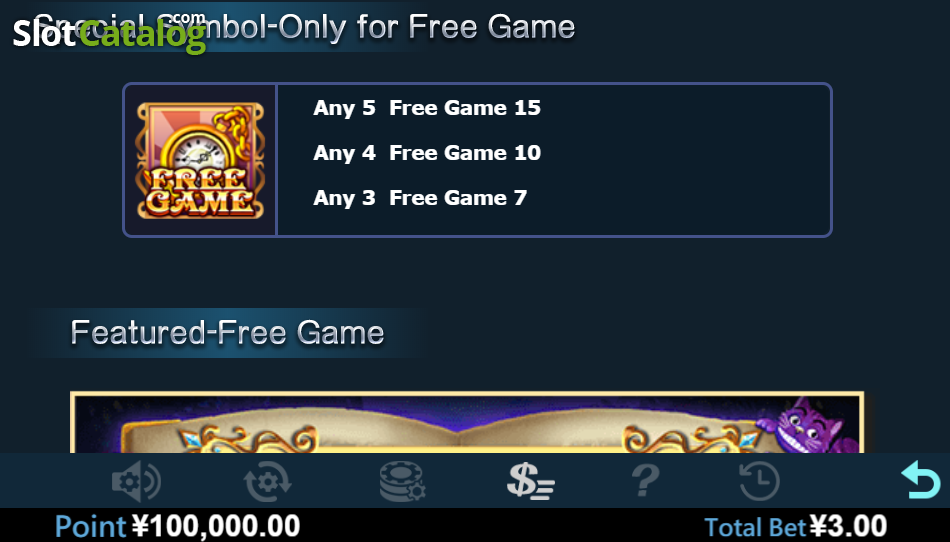Click the Free Game pocket watch symbol
This screenshot has width=950, height=542.
200,160
